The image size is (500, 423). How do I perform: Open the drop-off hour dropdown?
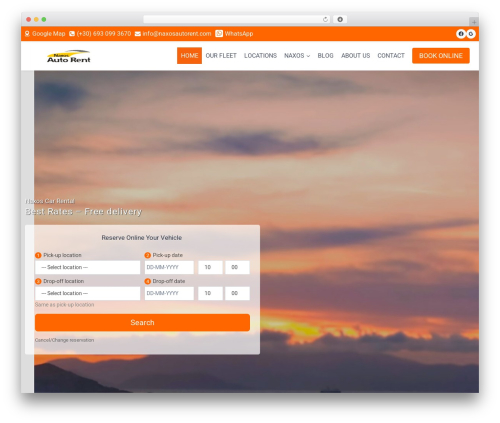210,293
